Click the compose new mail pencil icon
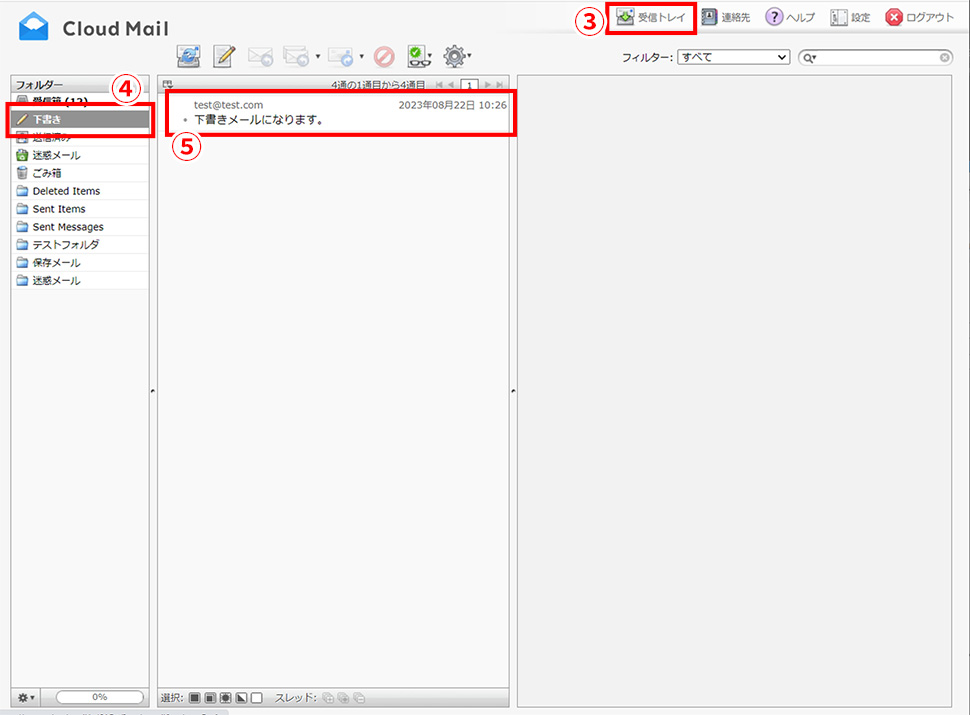 coord(224,57)
